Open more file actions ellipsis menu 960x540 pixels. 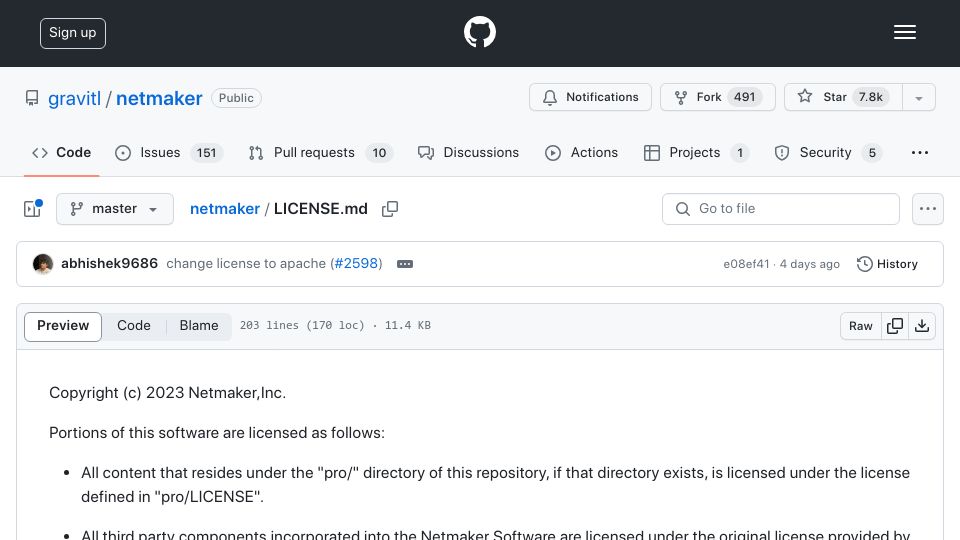click(x=928, y=209)
